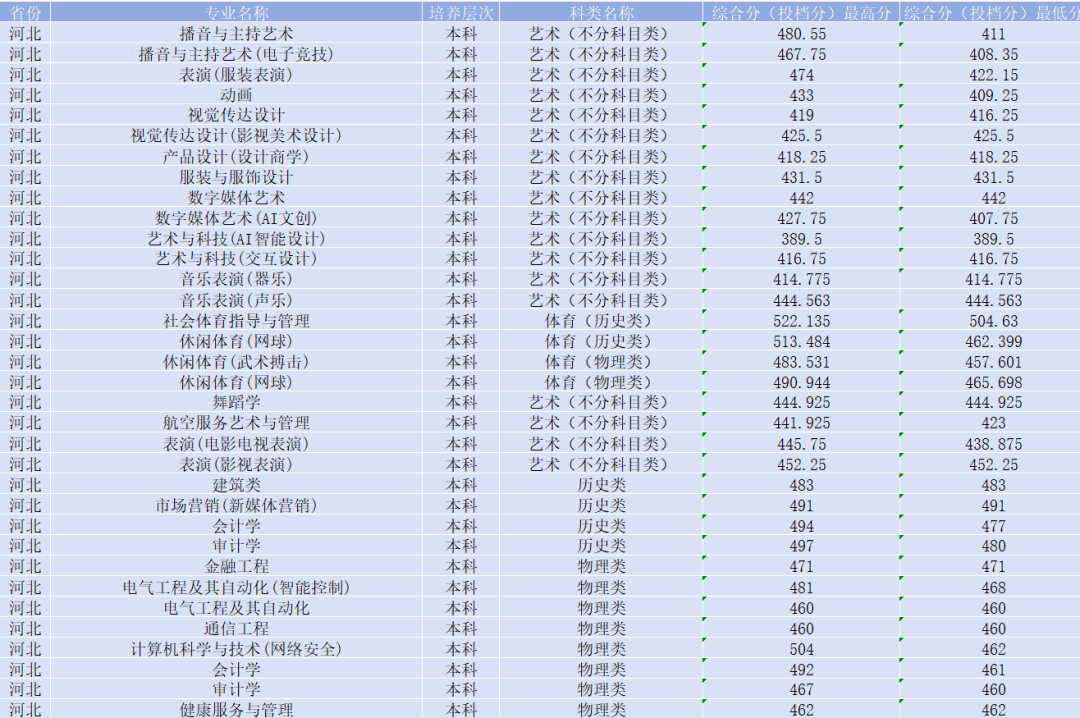Click the 通信工程 major cell

(x=236, y=628)
